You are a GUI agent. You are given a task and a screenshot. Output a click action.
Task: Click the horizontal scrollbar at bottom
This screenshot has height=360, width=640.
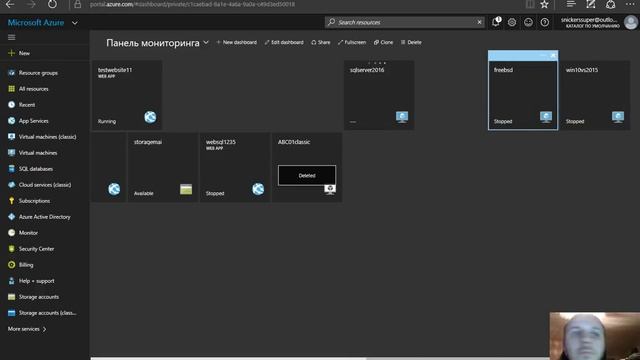tap(229, 358)
